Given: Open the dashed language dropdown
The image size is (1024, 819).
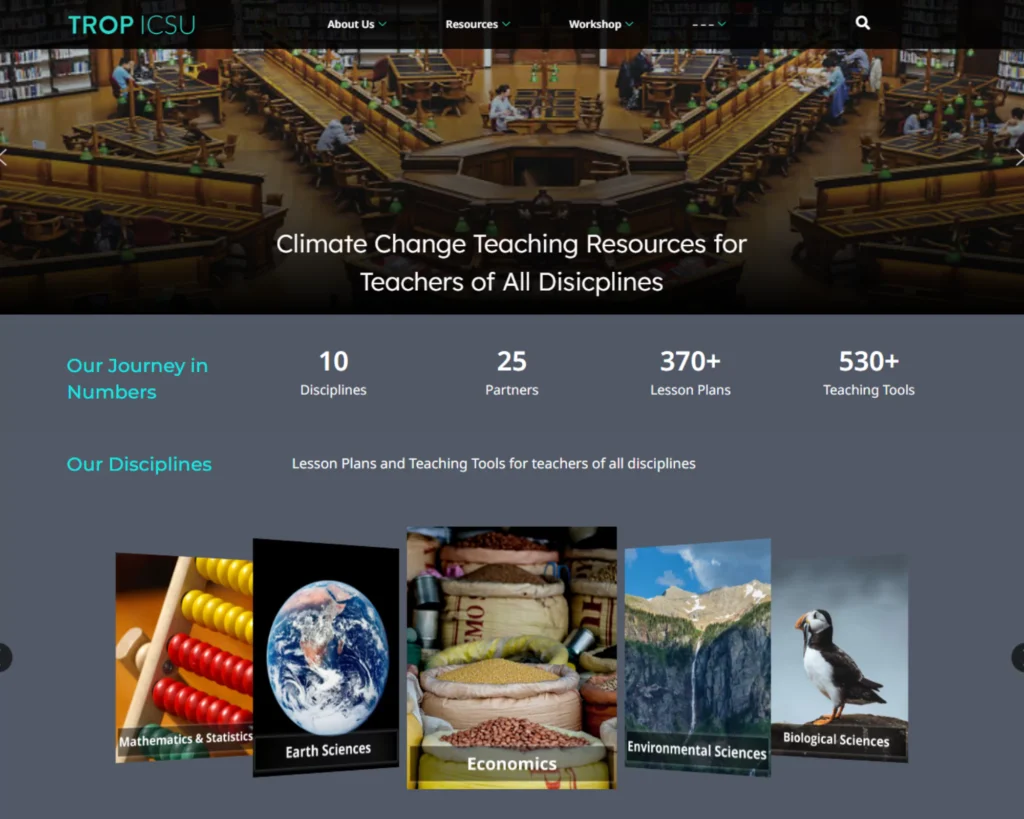Looking at the screenshot, I should [x=709, y=24].
